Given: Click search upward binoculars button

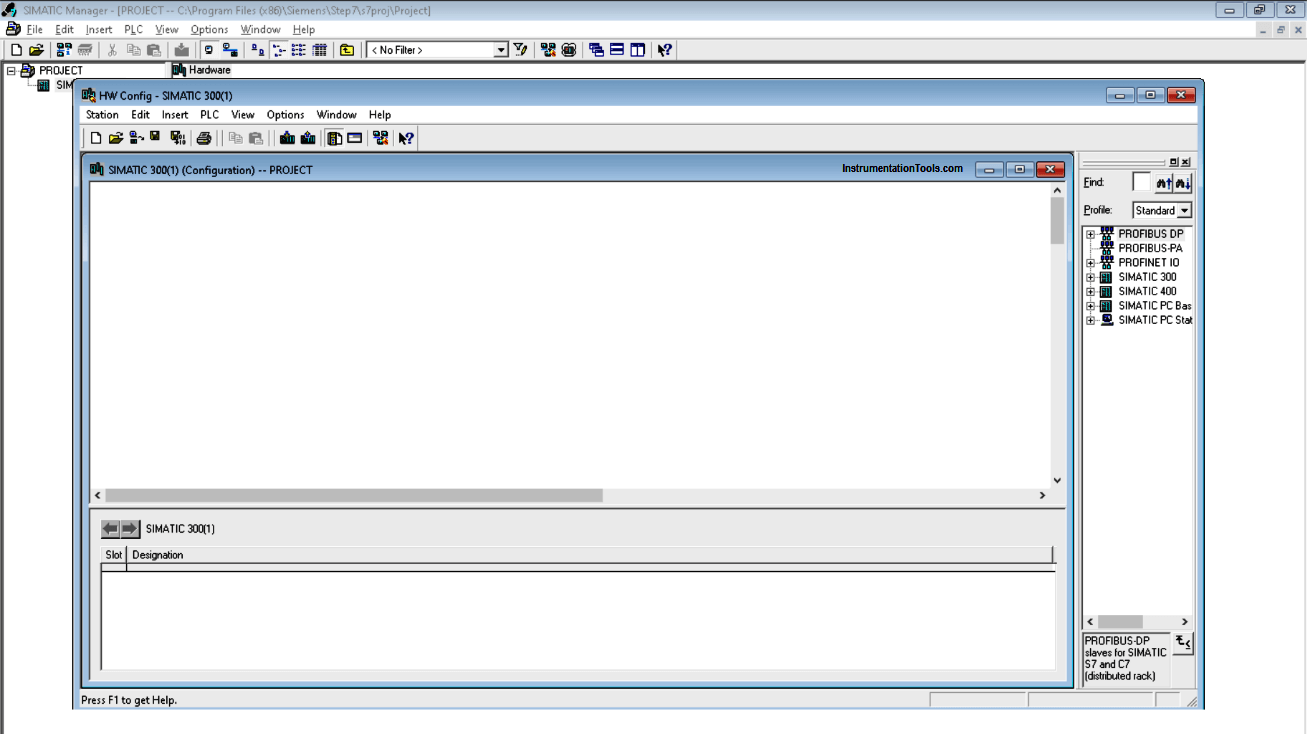Looking at the screenshot, I should pyautogui.click(x=1163, y=183).
